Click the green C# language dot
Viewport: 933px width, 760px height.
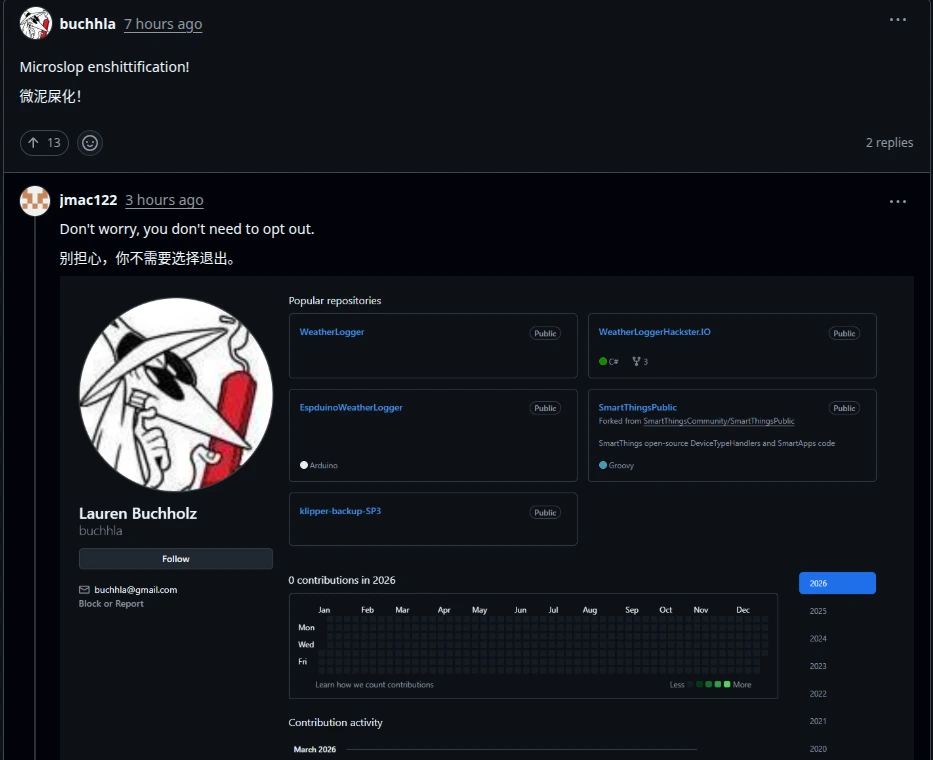[603, 362]
